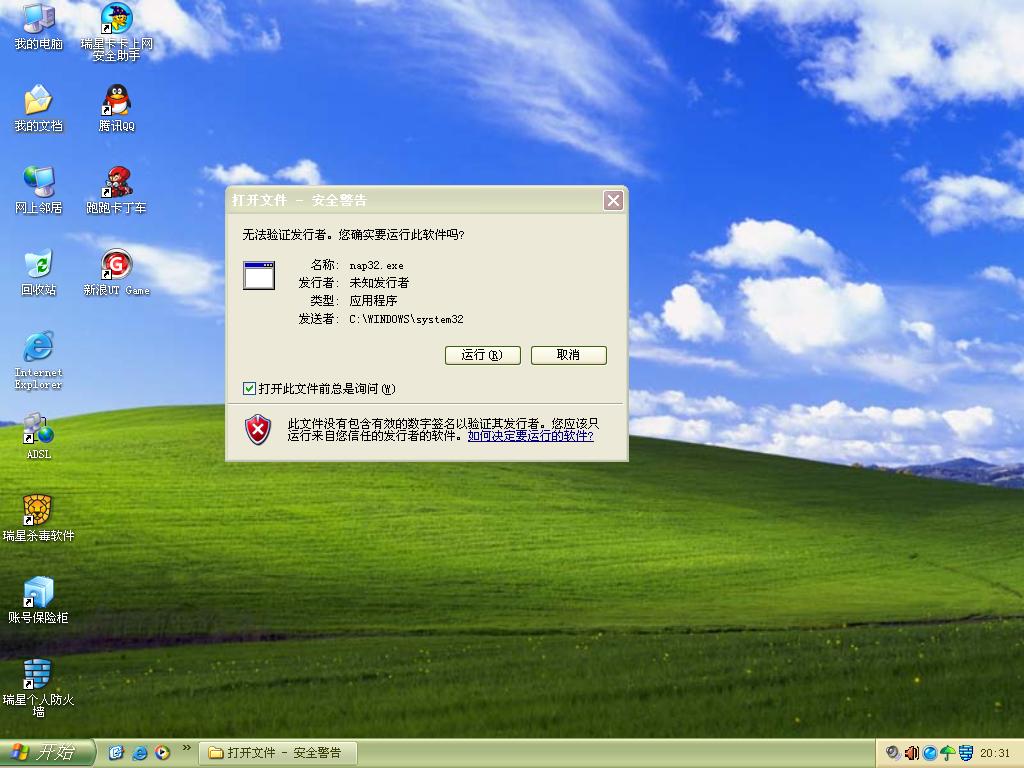Click the application file icon in dialog
Screen dimensions: 1024x768
click(x=259, y=275)
